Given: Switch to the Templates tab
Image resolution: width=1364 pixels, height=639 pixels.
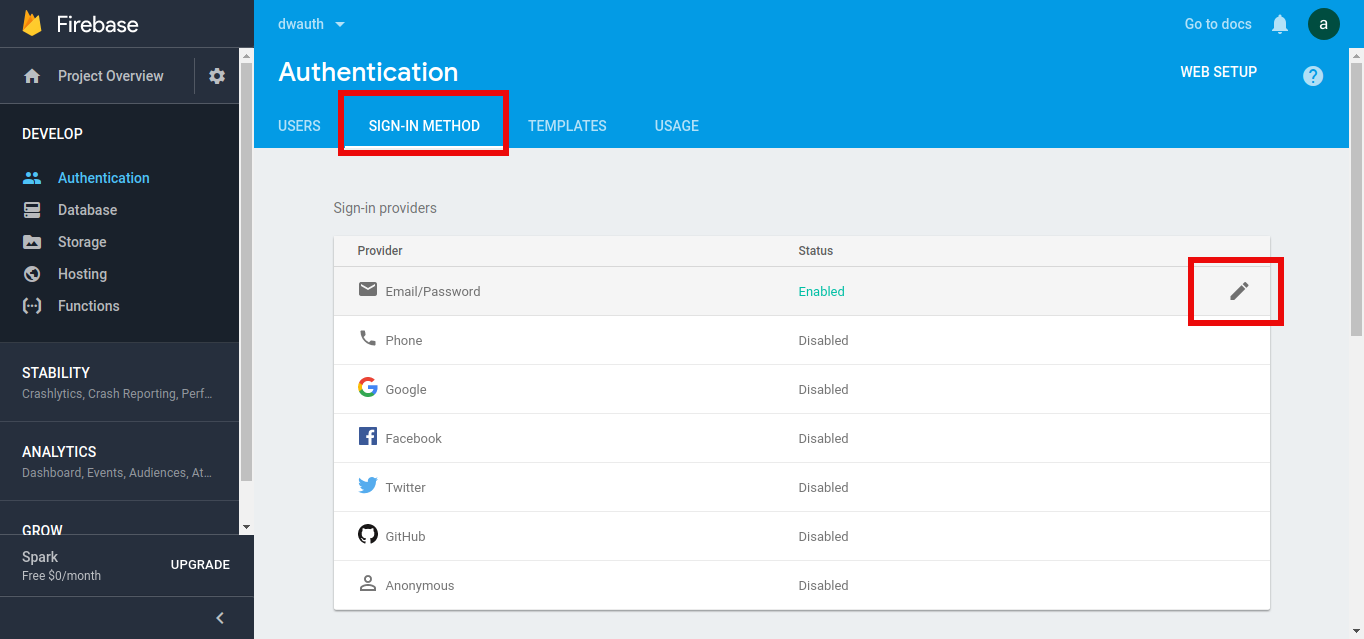Looking at the screenshot, I should click(567, 126).
